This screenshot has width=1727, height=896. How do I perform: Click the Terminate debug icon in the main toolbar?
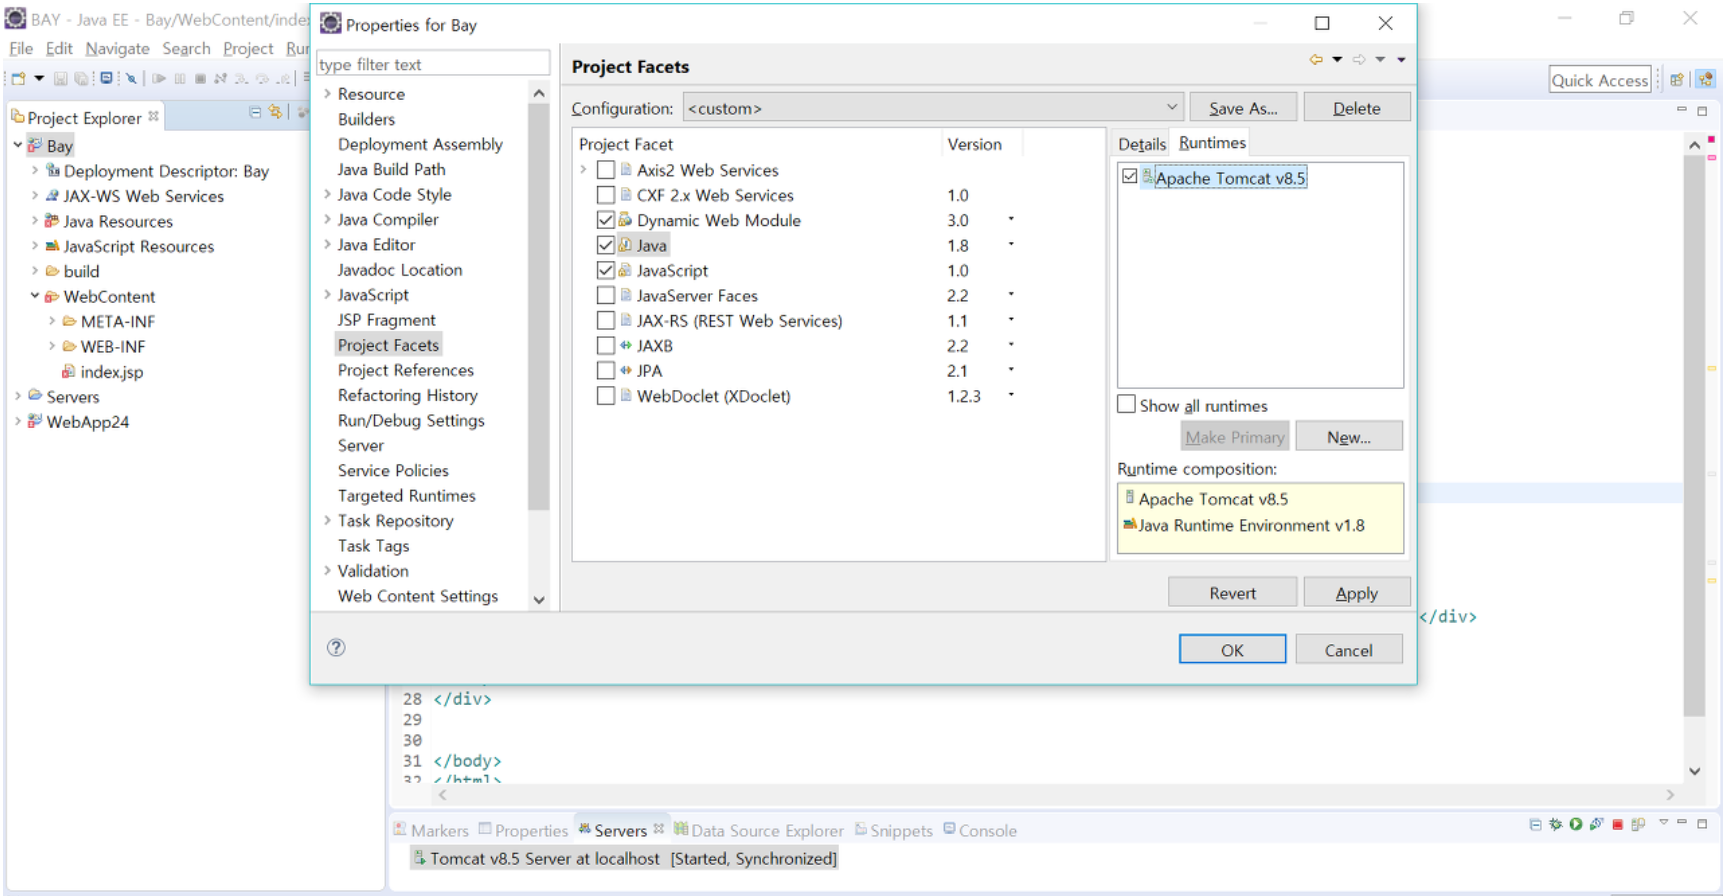pyautogui.click(x=200, y=78)
